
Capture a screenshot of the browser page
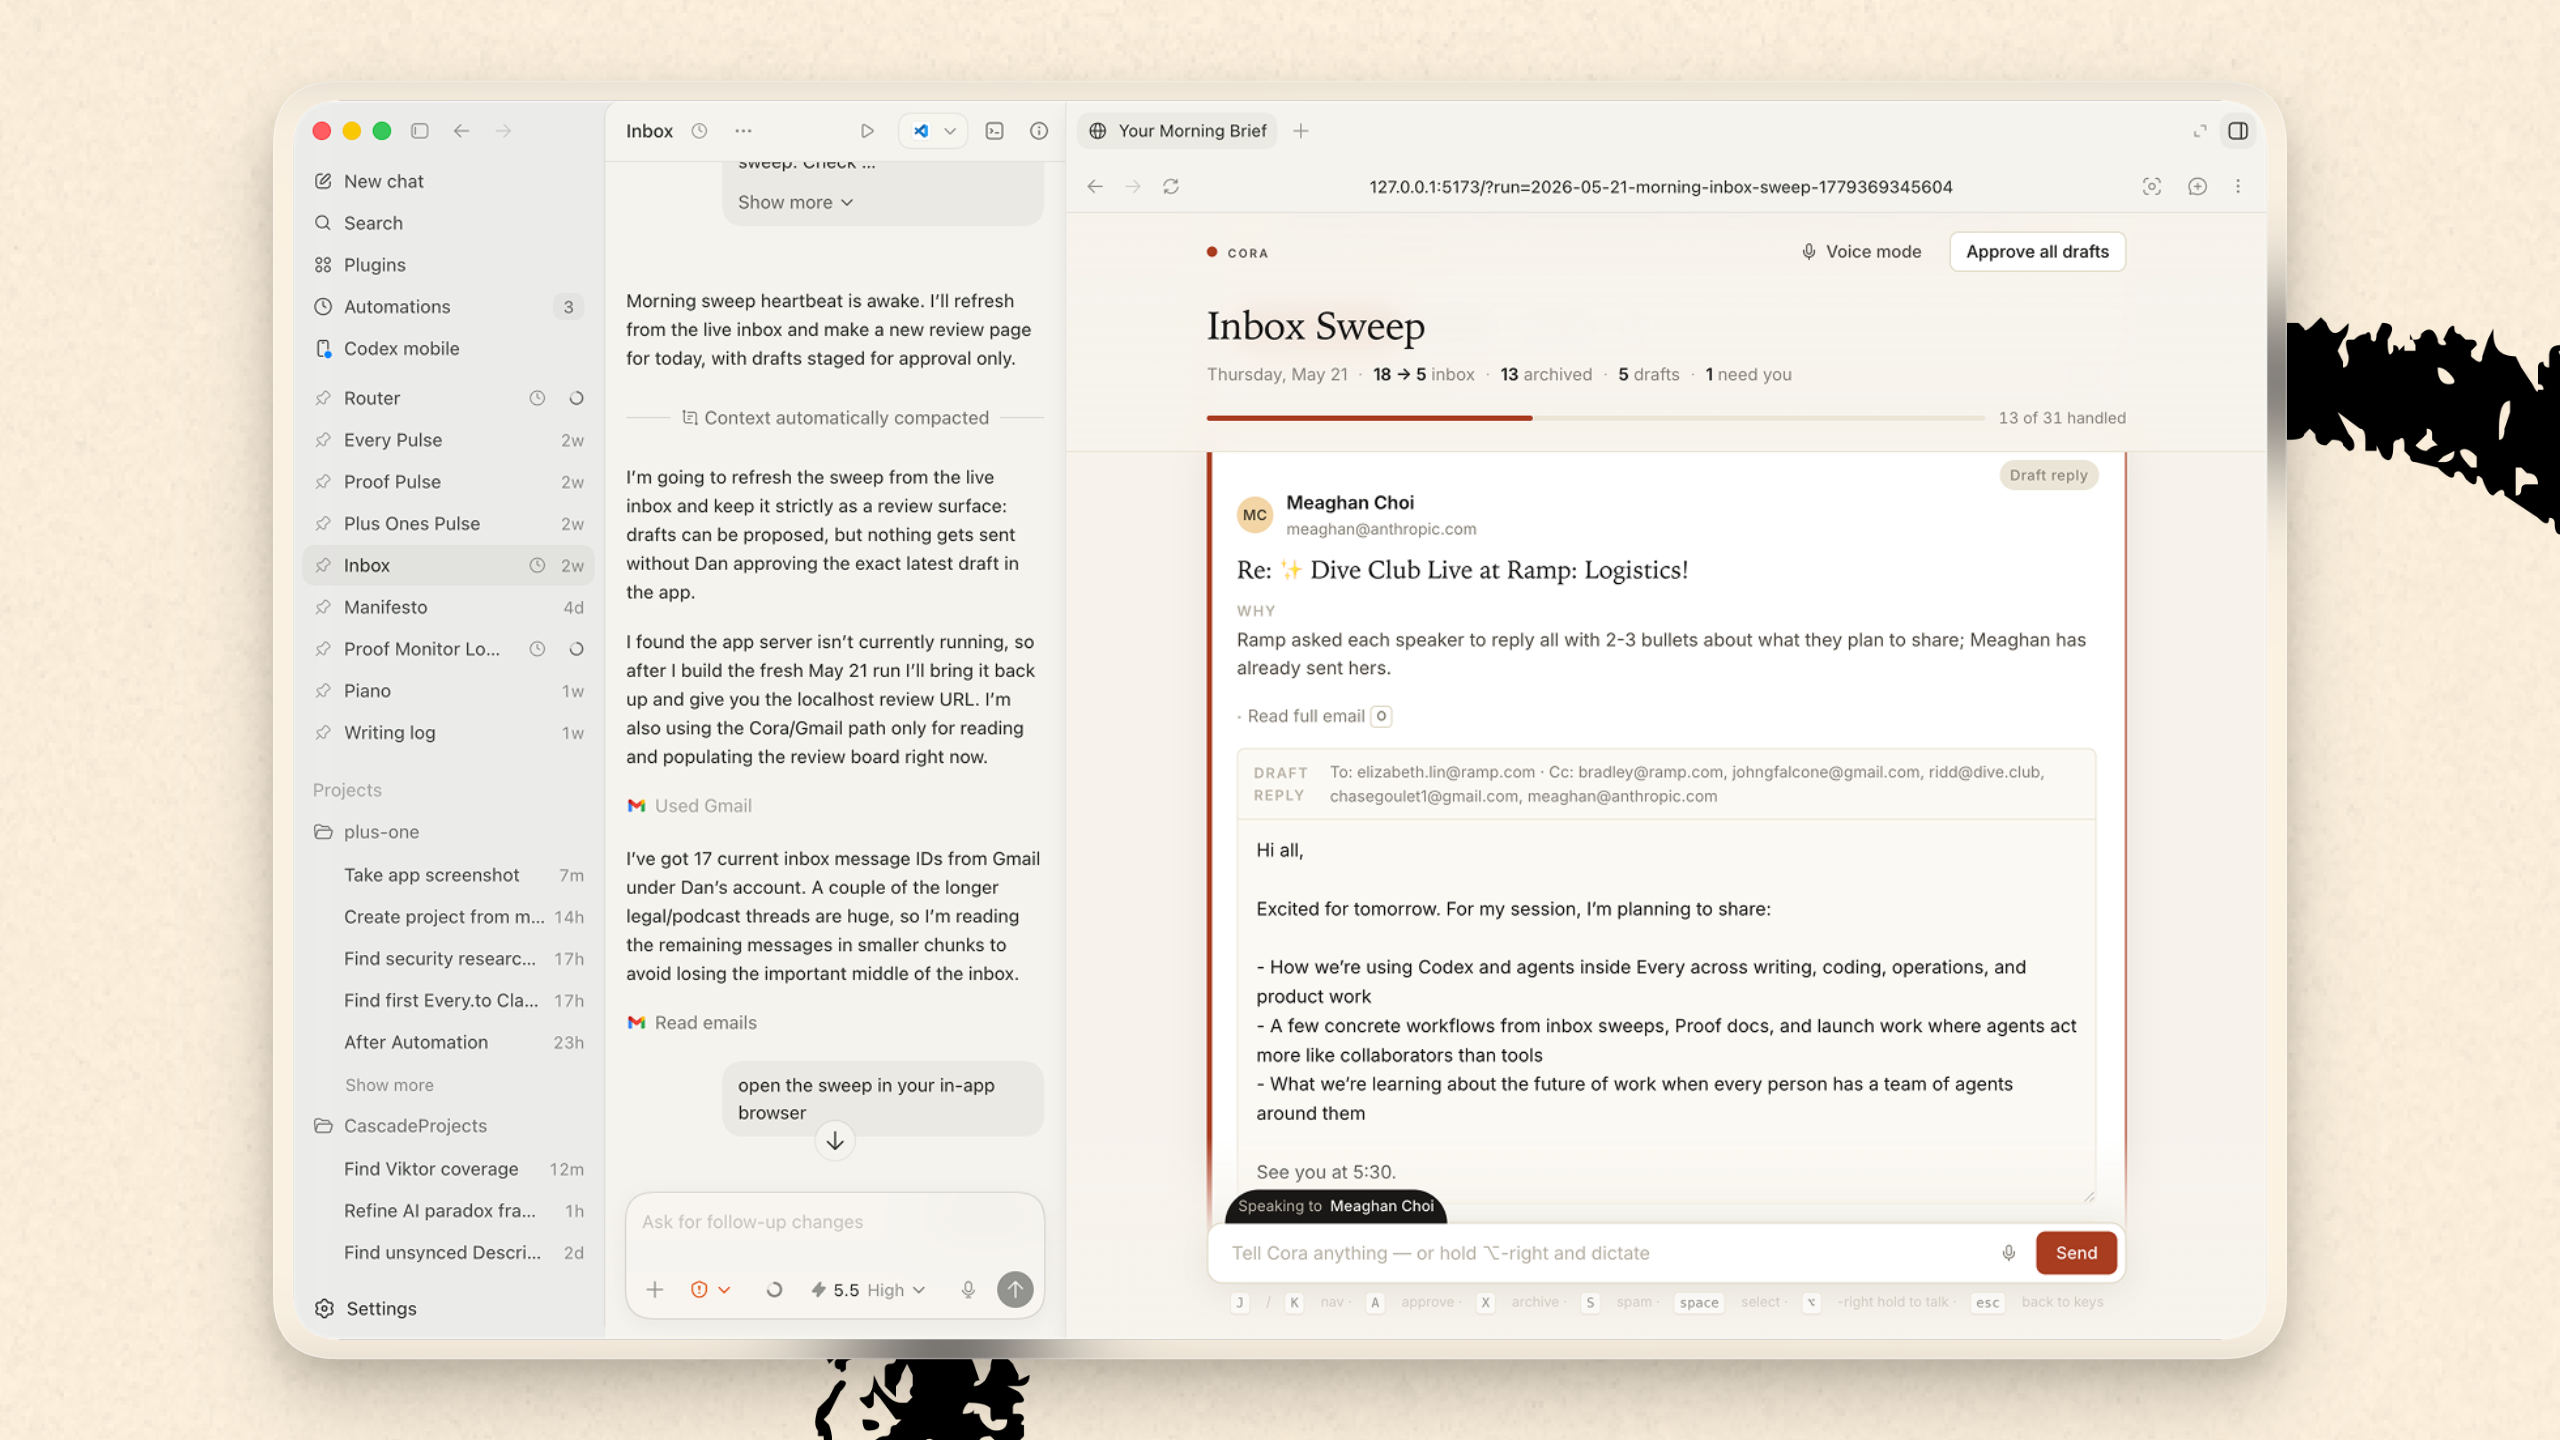(x=2152, y=187)
